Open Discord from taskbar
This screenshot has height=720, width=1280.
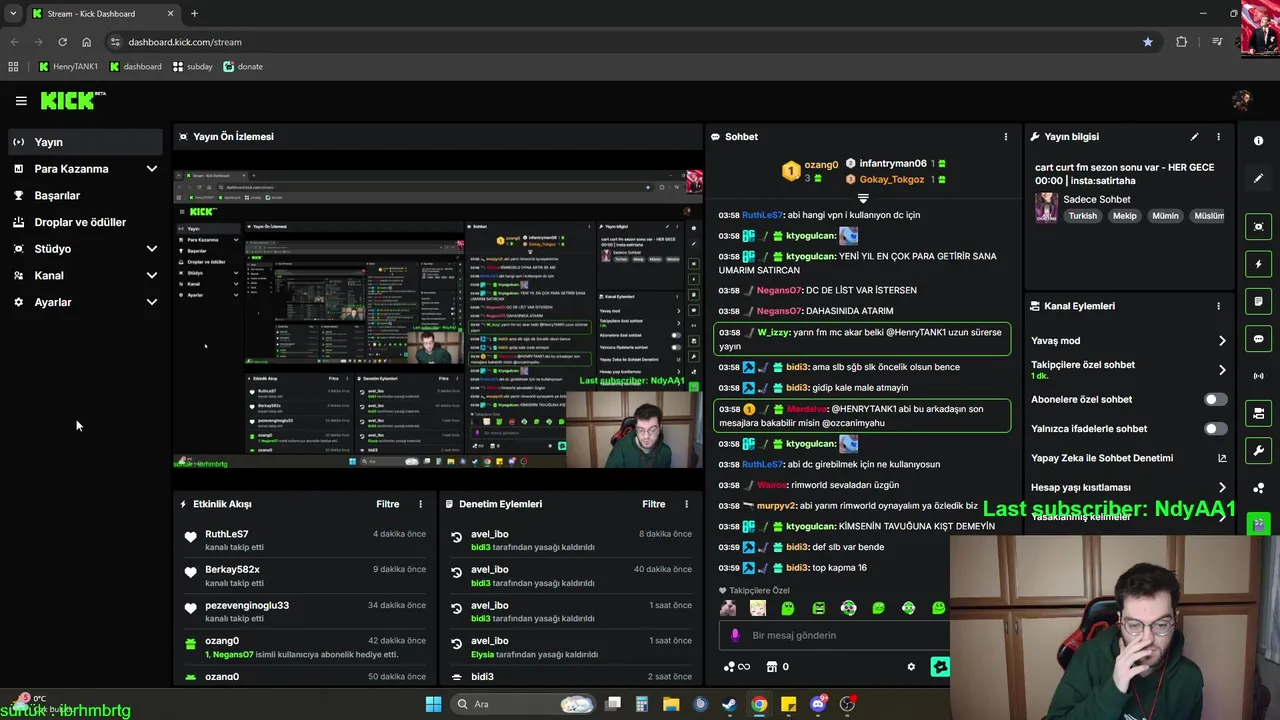click(x=818, y=704)
